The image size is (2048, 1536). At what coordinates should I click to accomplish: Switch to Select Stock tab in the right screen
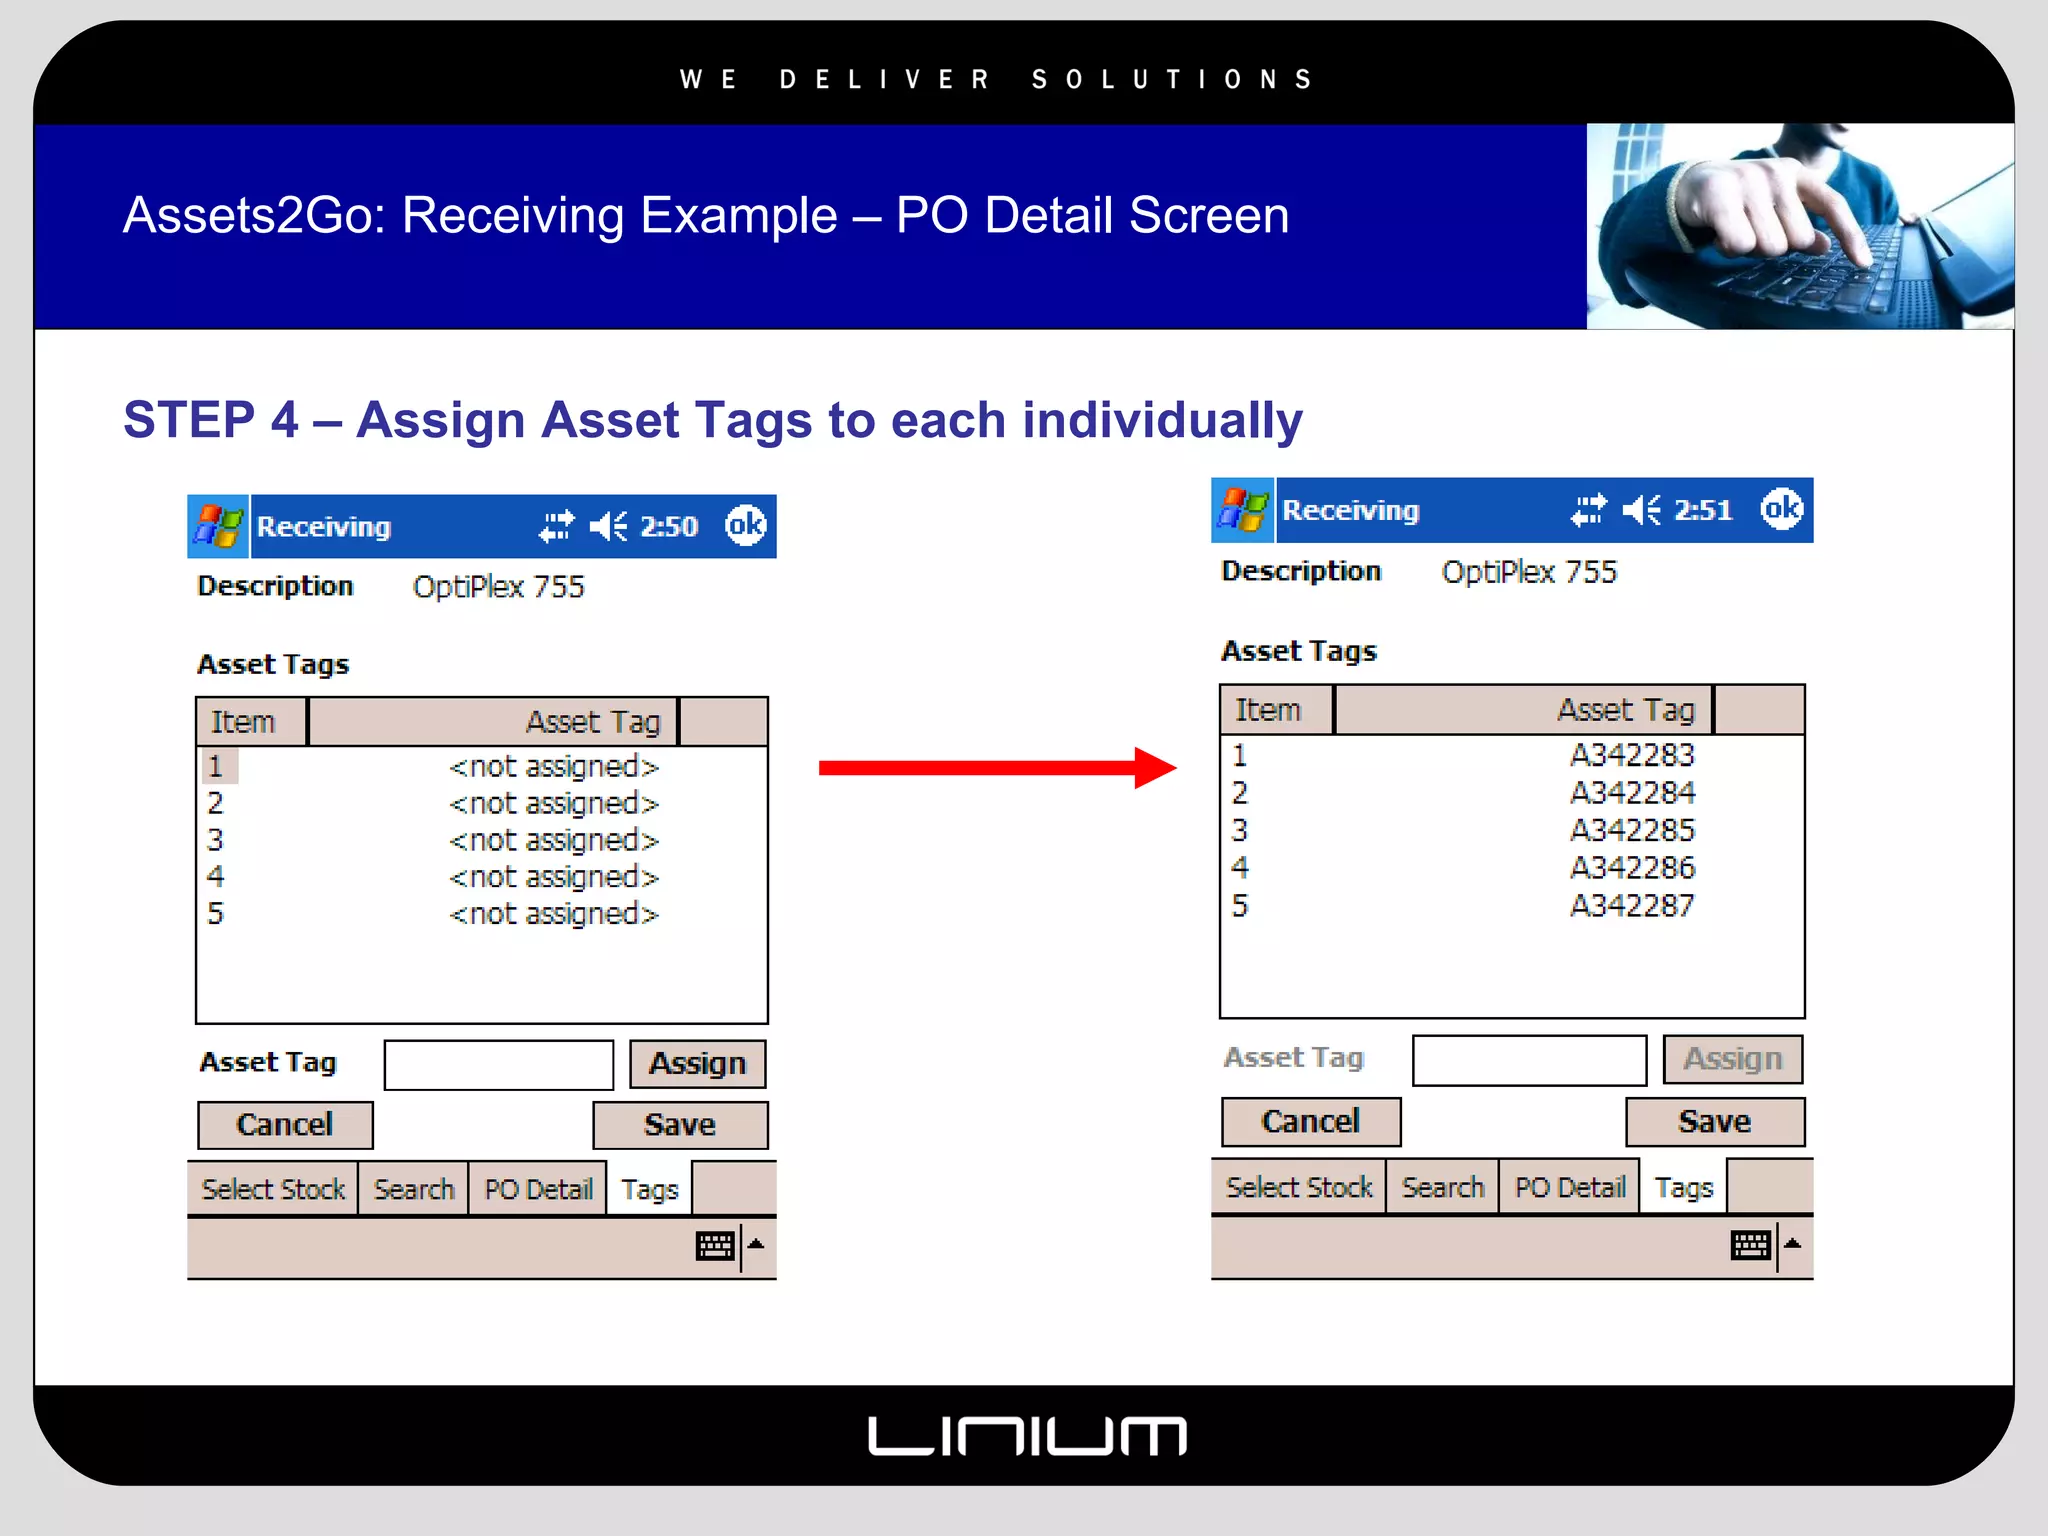pos(1299,1187)
